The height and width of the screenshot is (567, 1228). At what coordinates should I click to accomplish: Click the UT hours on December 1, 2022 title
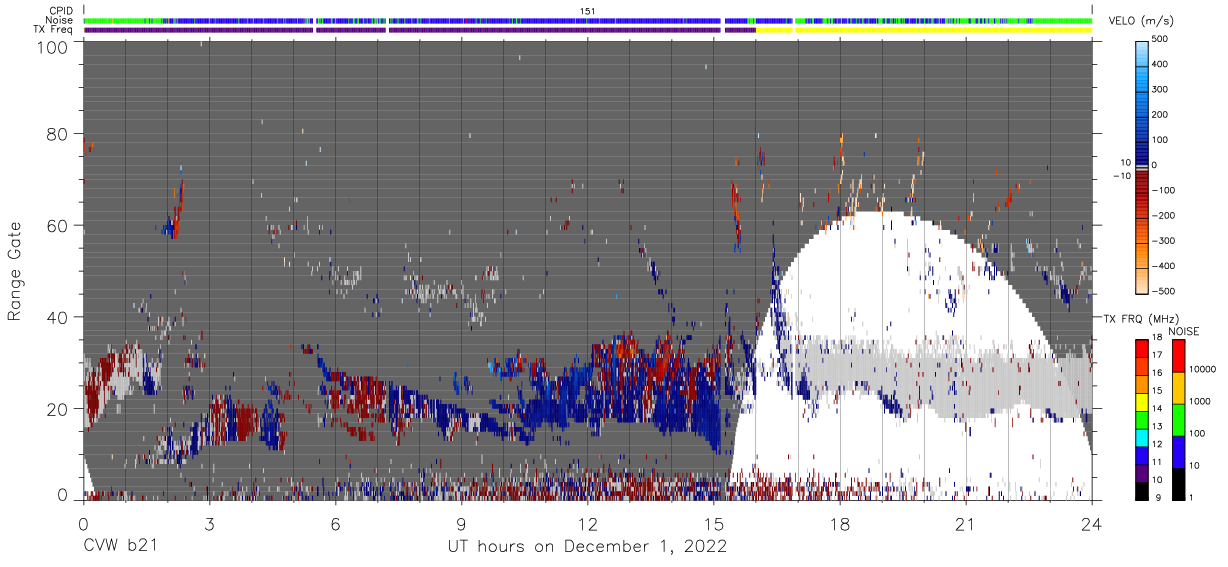point(587,547)
